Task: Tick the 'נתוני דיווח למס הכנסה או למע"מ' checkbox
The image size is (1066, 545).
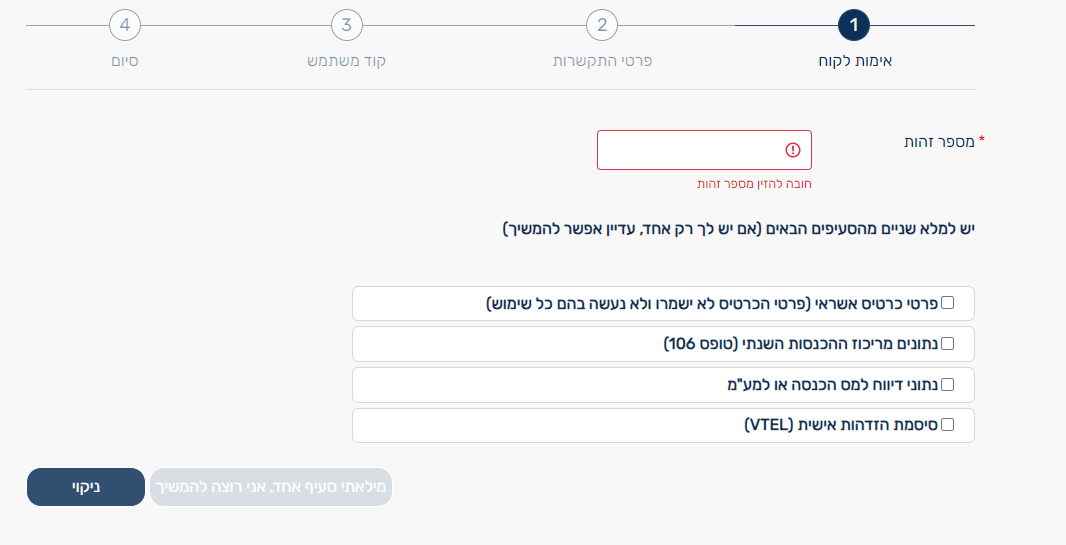Action: point(948,384)
